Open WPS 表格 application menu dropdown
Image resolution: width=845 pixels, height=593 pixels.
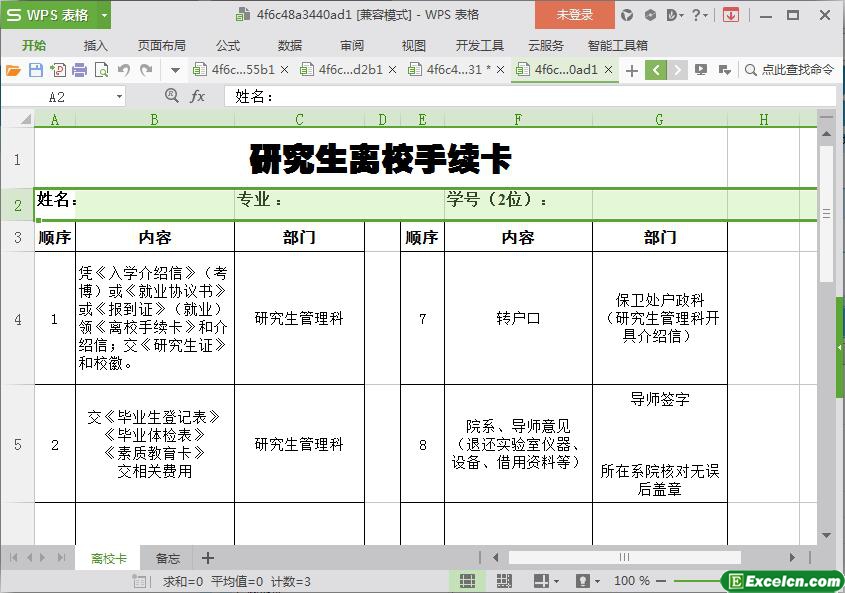pos(104,15)
